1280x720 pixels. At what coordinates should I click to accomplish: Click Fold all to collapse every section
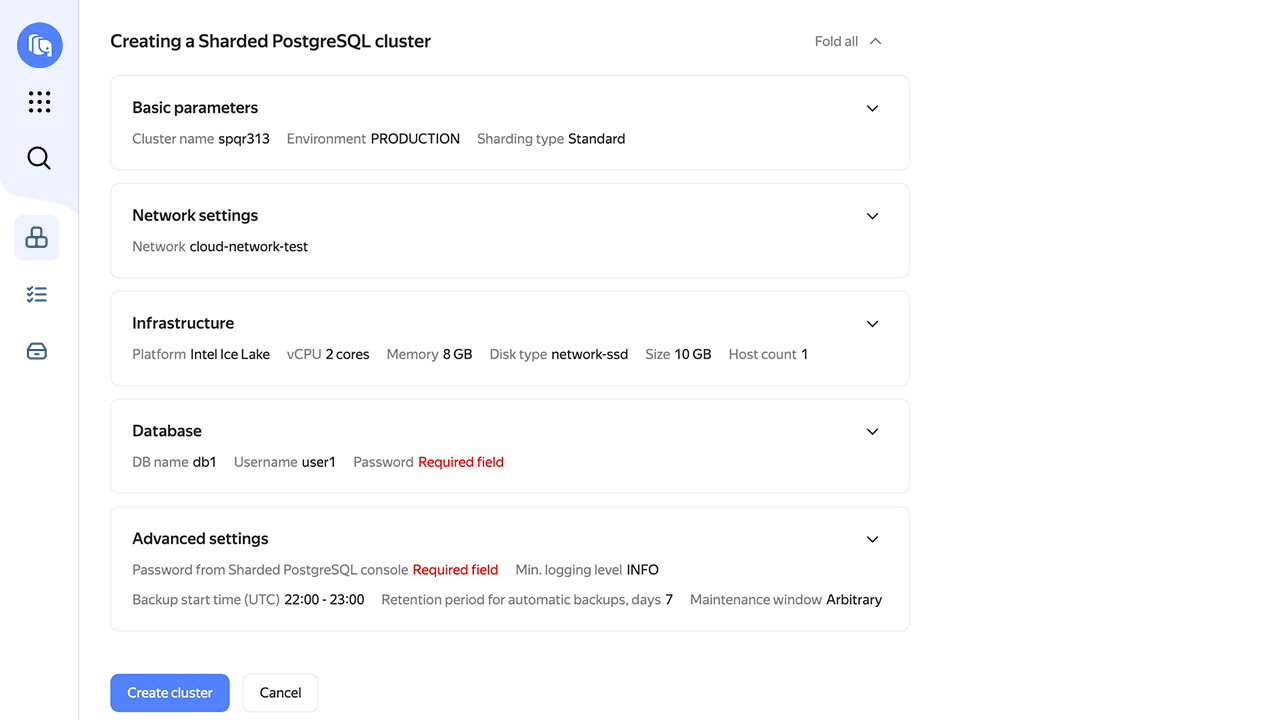[835, 41]
